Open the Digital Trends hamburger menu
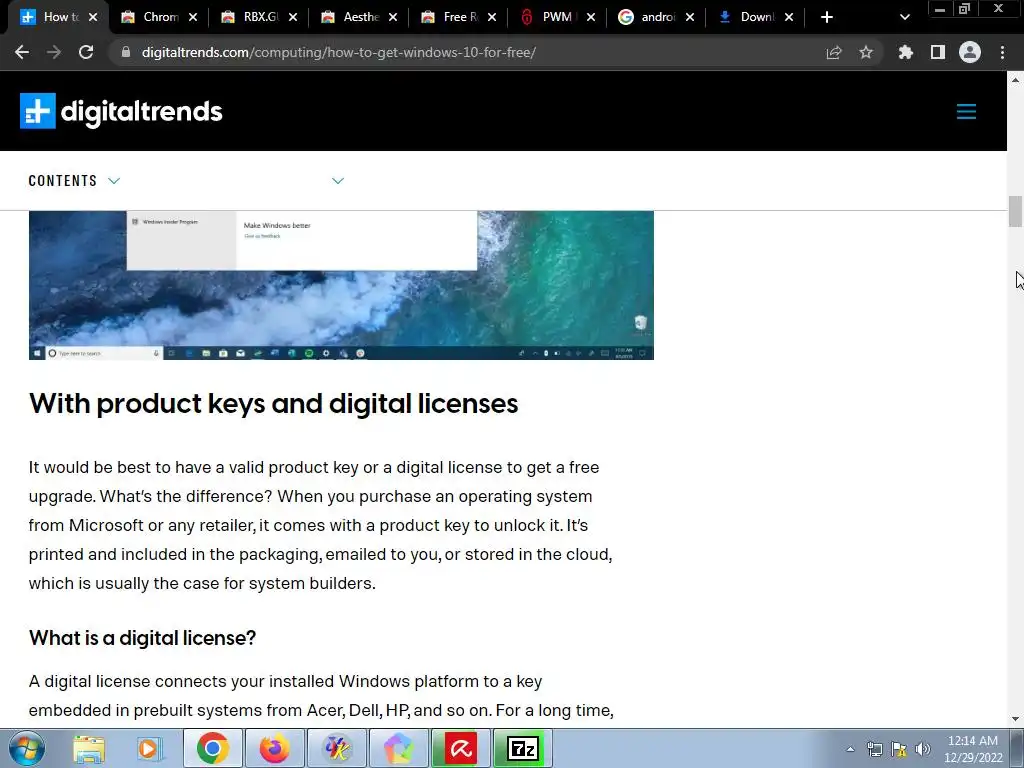1024x768 pixels. tap(967, 111)
